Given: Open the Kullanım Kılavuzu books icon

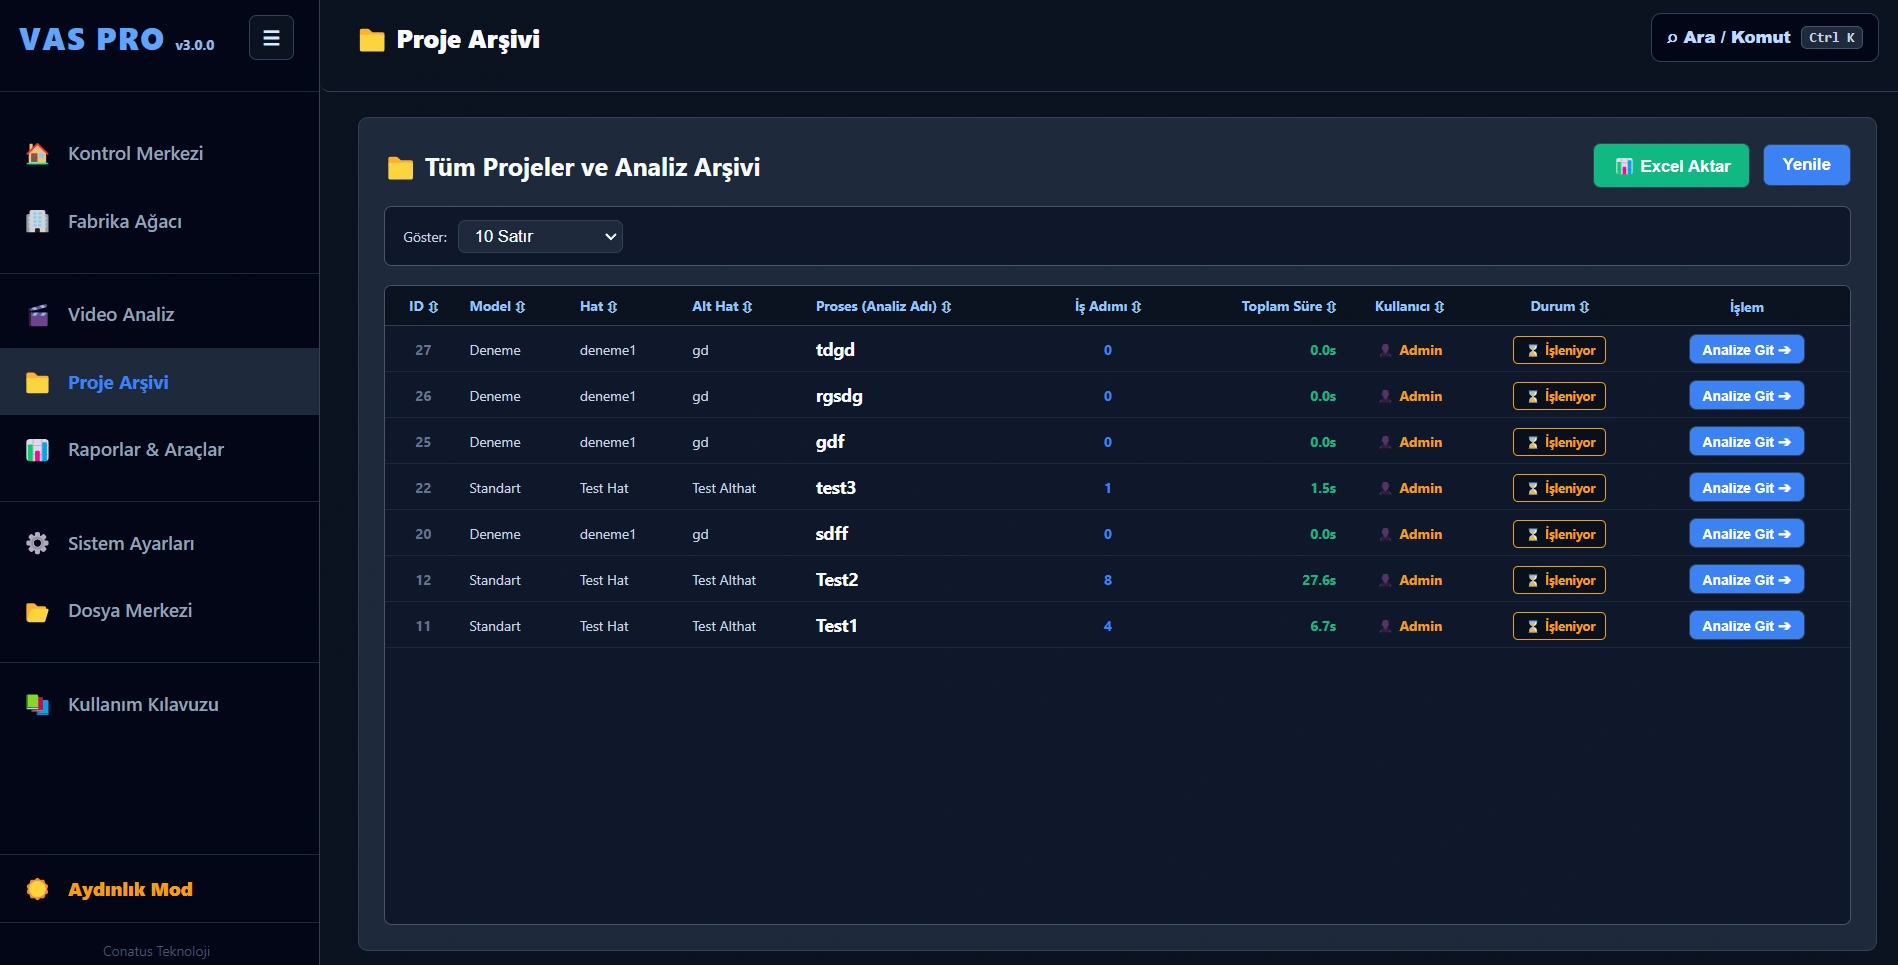Looking at the screenshot, I should tap(37, 705).
